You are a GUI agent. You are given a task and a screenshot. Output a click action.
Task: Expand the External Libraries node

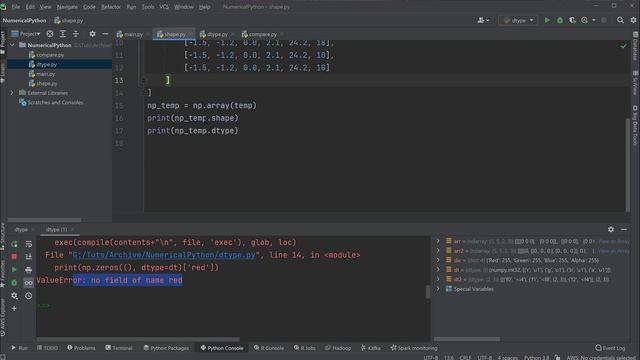(12, 93)
